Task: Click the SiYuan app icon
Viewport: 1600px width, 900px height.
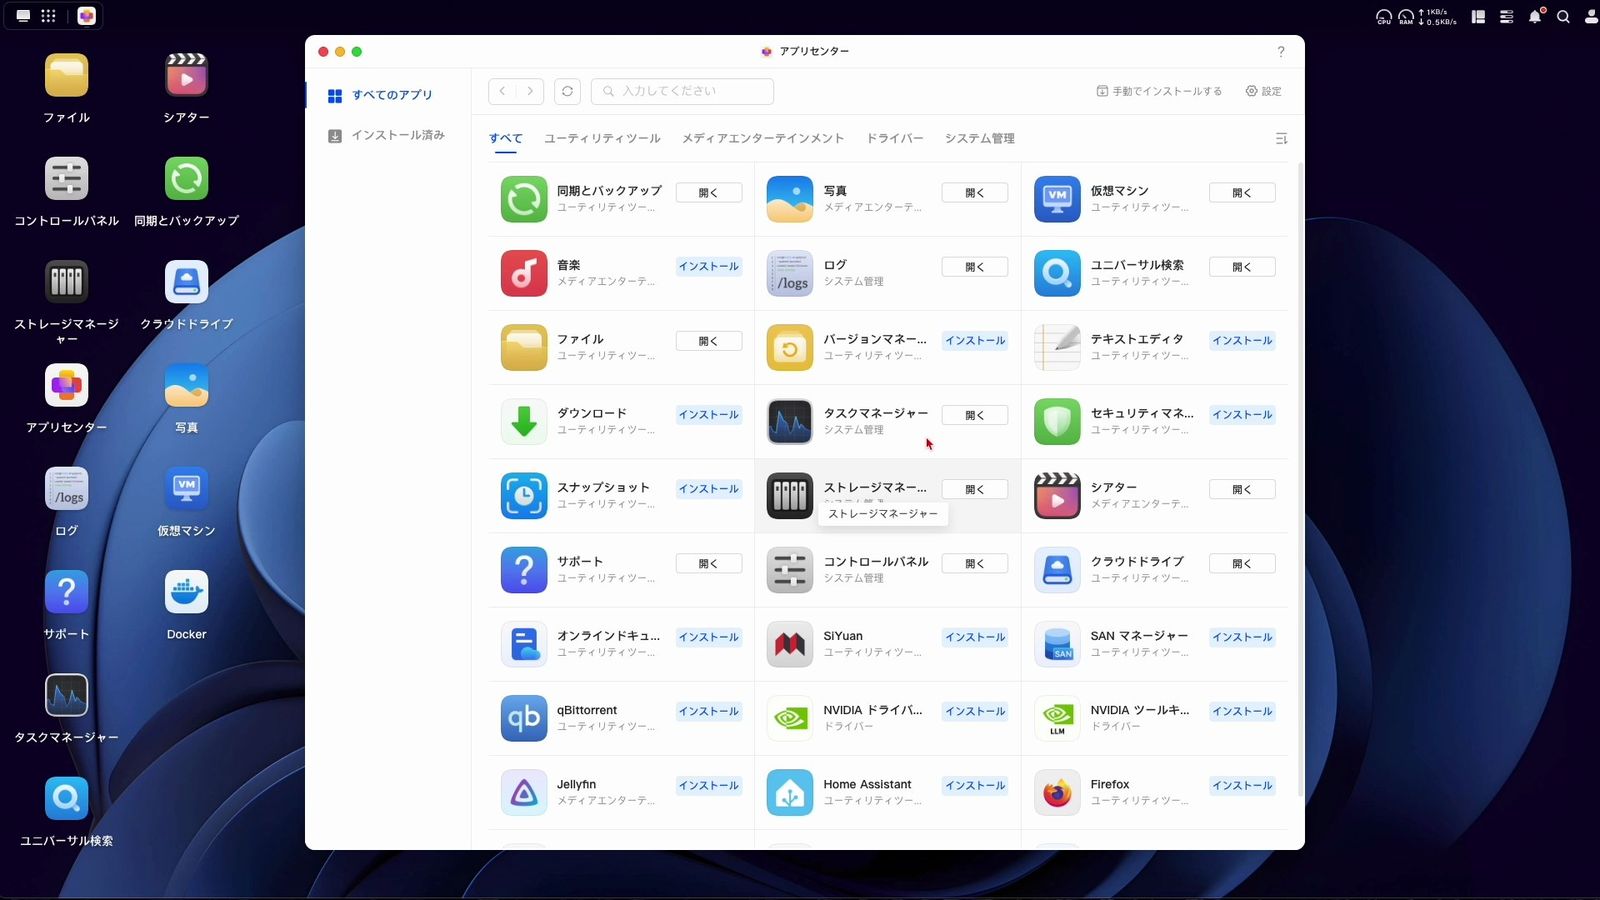Action: (x=790, y=644)
